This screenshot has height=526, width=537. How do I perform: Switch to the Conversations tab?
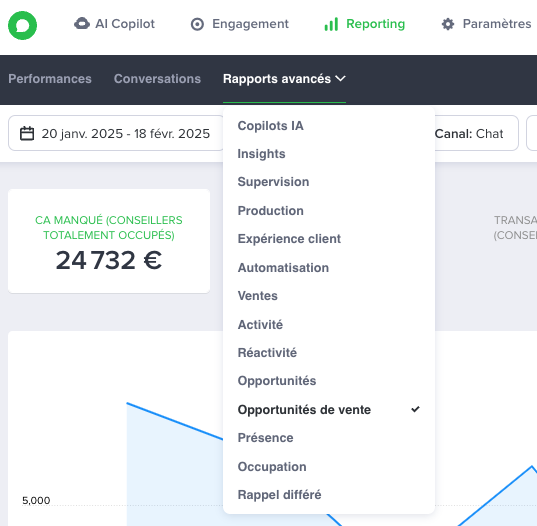[157, 79]
